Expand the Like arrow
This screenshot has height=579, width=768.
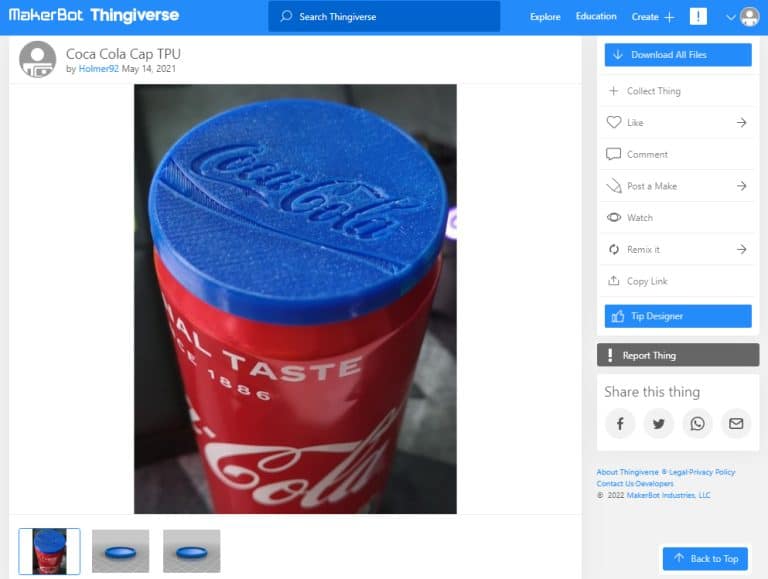(x=742, y=122)
